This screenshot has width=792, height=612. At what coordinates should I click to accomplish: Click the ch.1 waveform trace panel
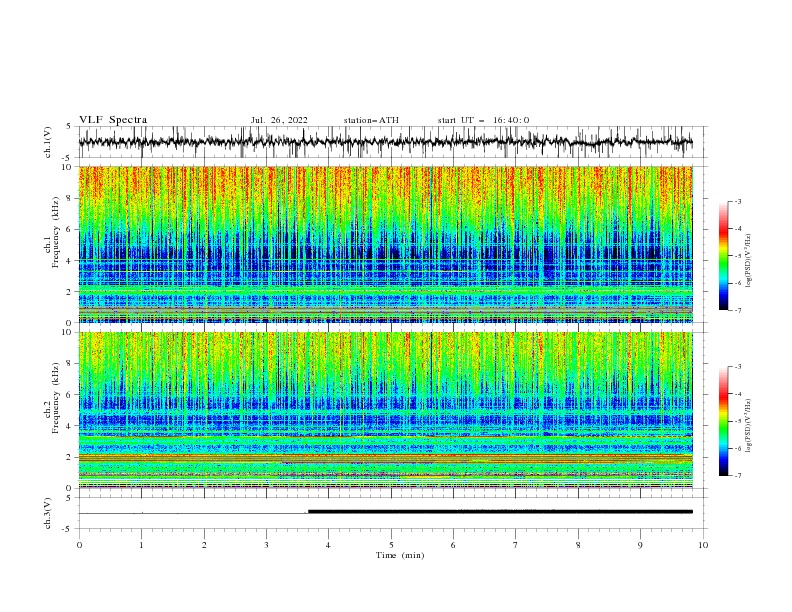[392, 142]
